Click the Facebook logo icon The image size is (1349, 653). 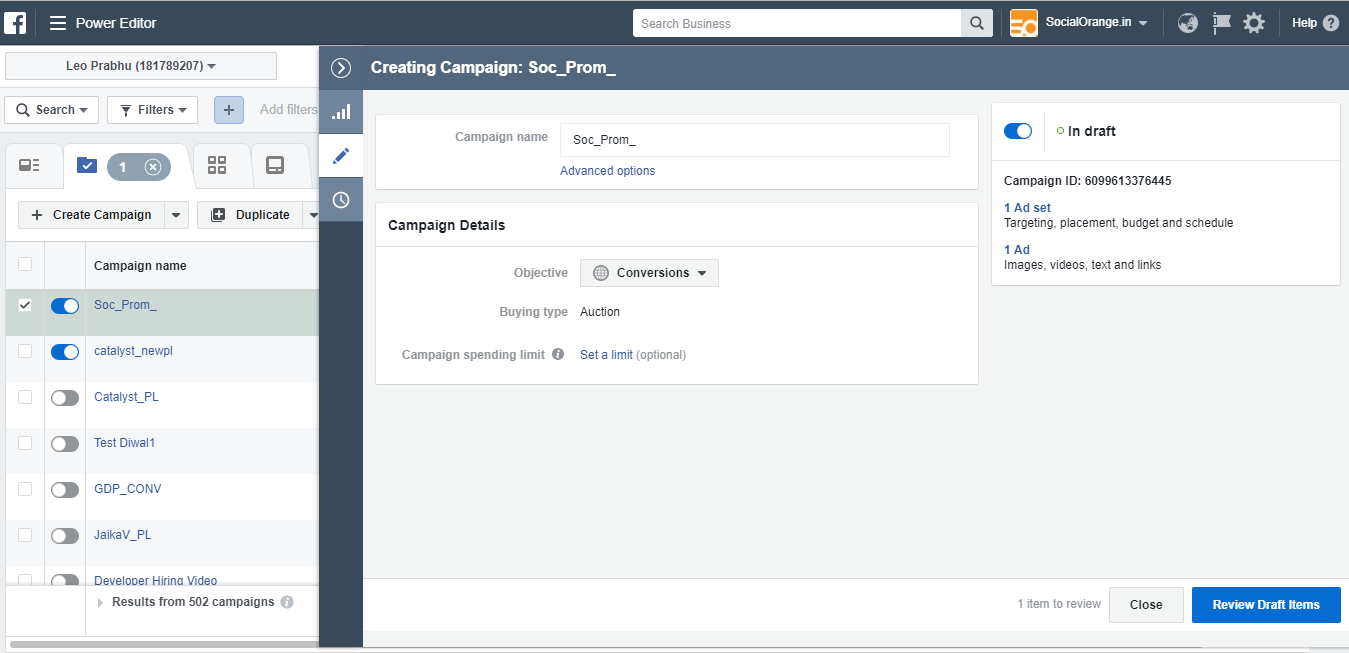pyautogui.click(x=15, y=22)
